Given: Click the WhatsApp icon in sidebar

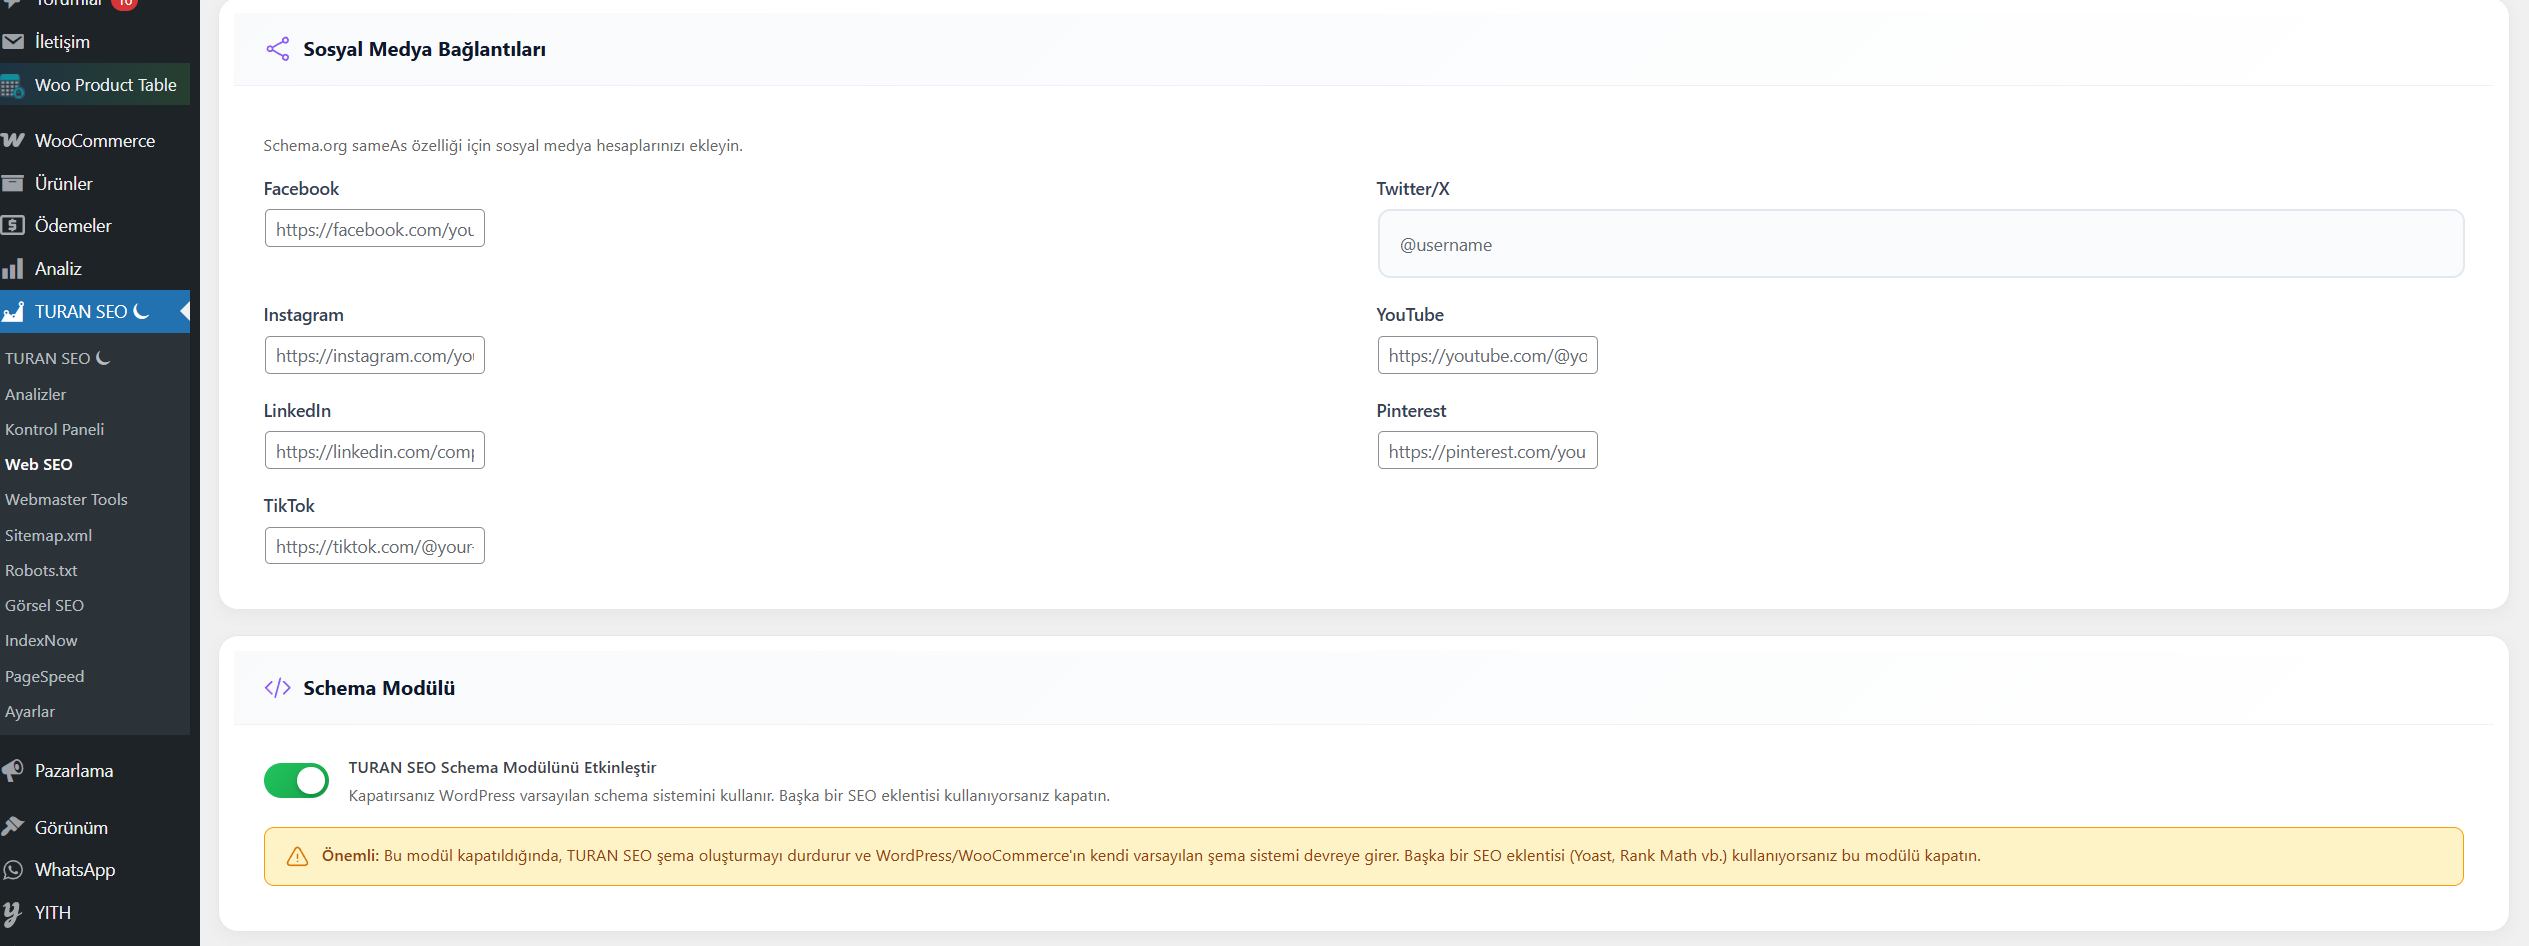Looking at the screenshot, I should click(x=13, y=870).
